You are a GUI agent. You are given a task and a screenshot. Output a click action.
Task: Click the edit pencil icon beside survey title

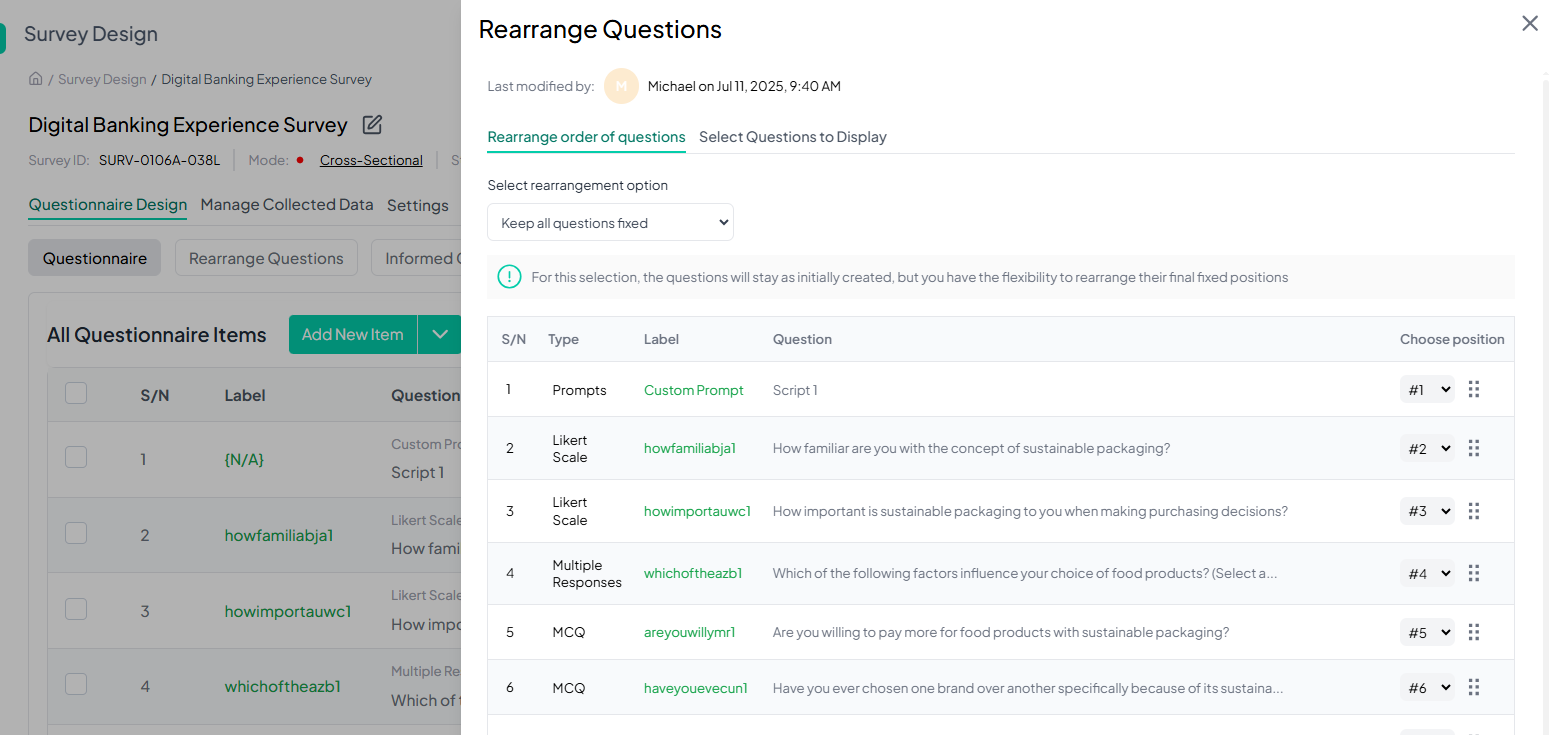pyautogui.click(x=372, y=125)
